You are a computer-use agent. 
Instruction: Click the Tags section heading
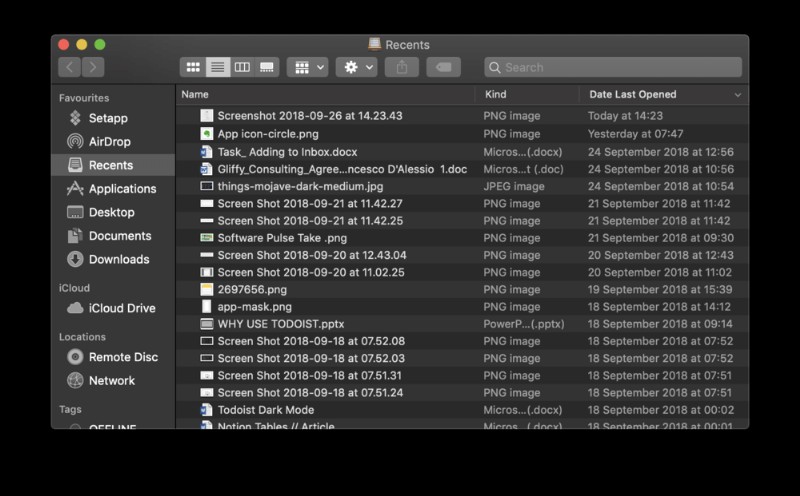(x=70, y=409)
